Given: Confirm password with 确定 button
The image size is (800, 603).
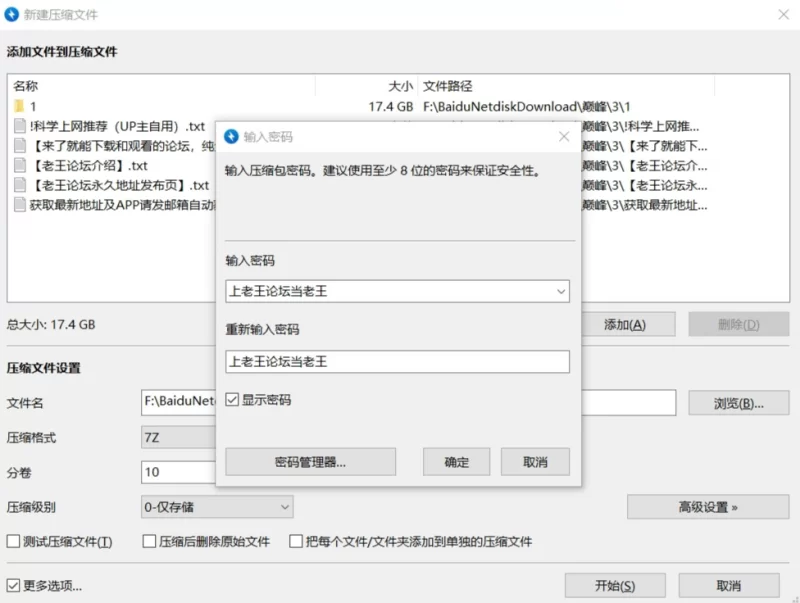Looking at the screenshot, I should [456, 462].
